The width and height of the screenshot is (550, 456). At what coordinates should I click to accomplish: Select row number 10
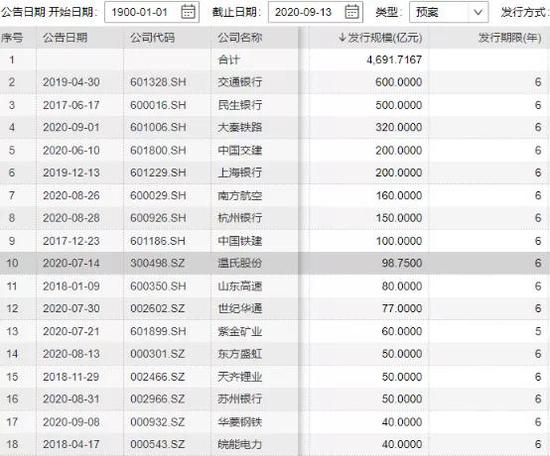coord(12,263)
